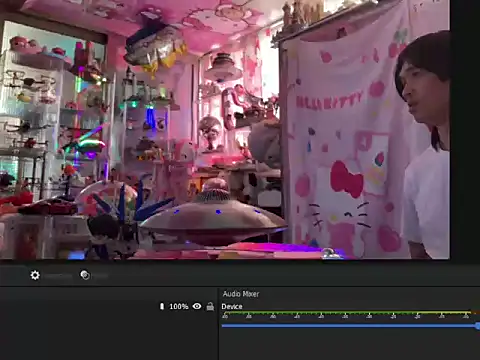Adjust the Device volume slider handle
This screenshot has width=480, height=360.
click(x=478, y=326)
